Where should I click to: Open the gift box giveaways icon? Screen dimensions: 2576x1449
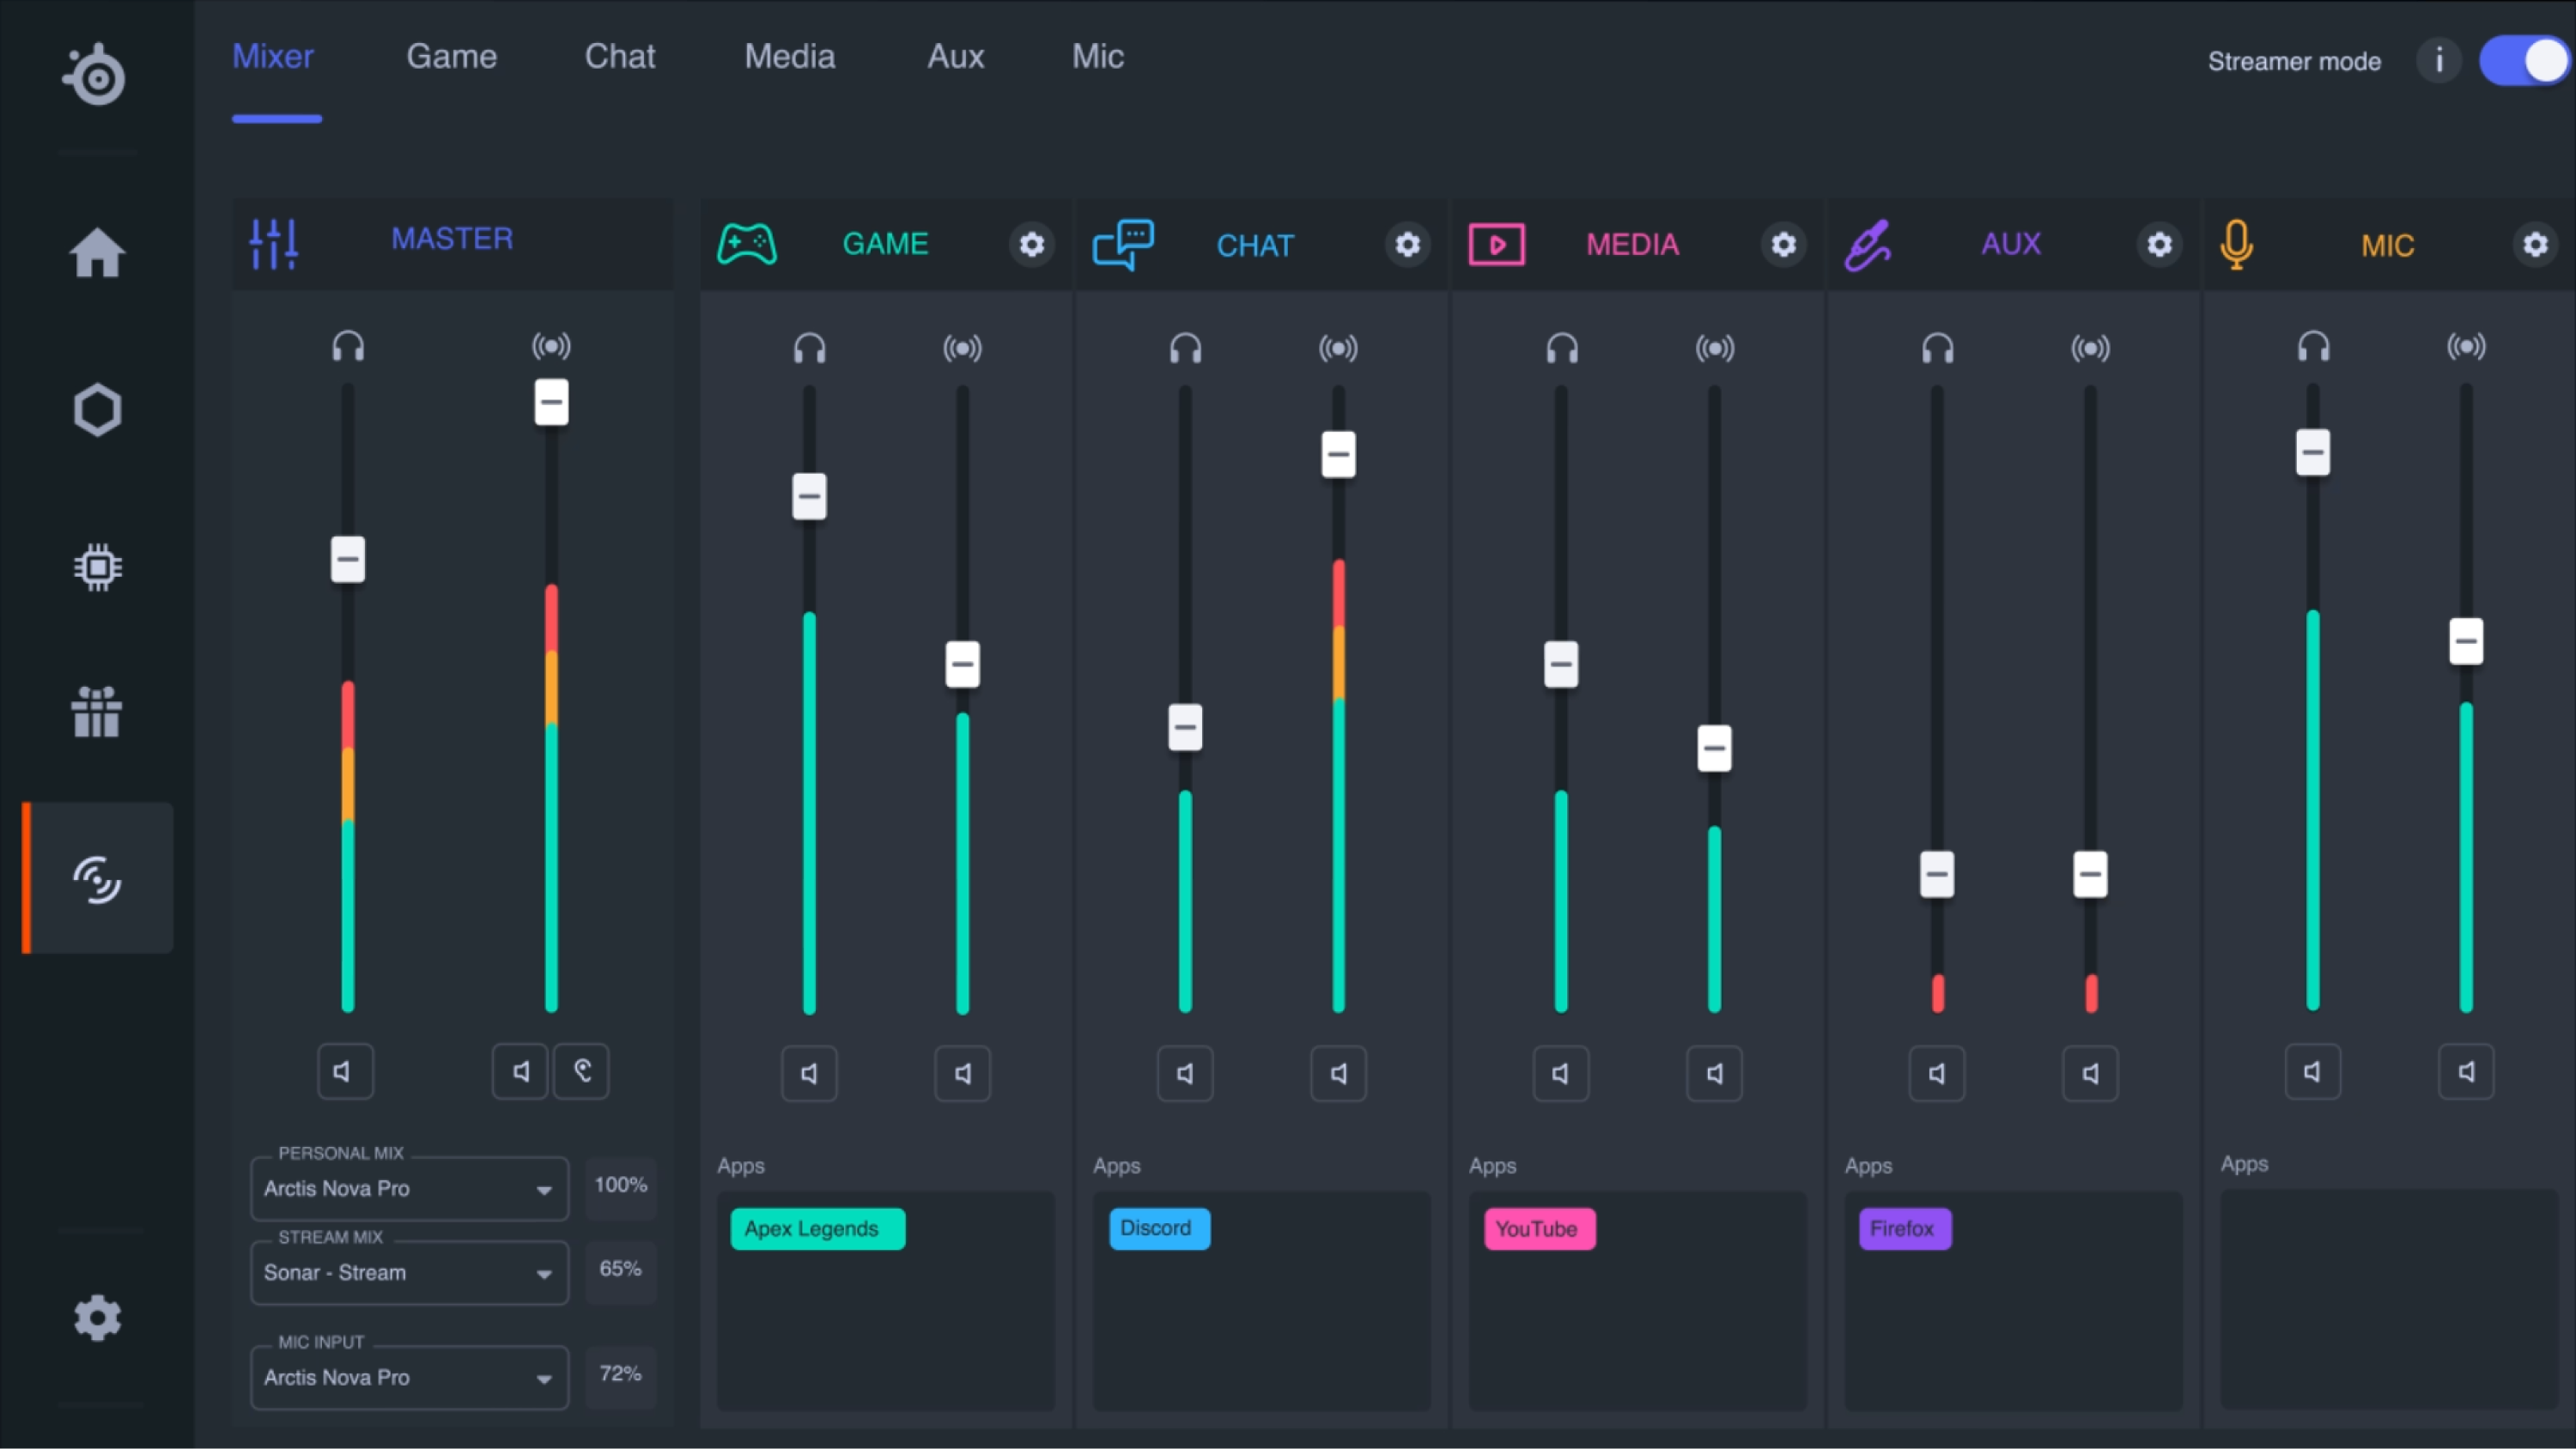pyautogui.click(x=97, y=712)
